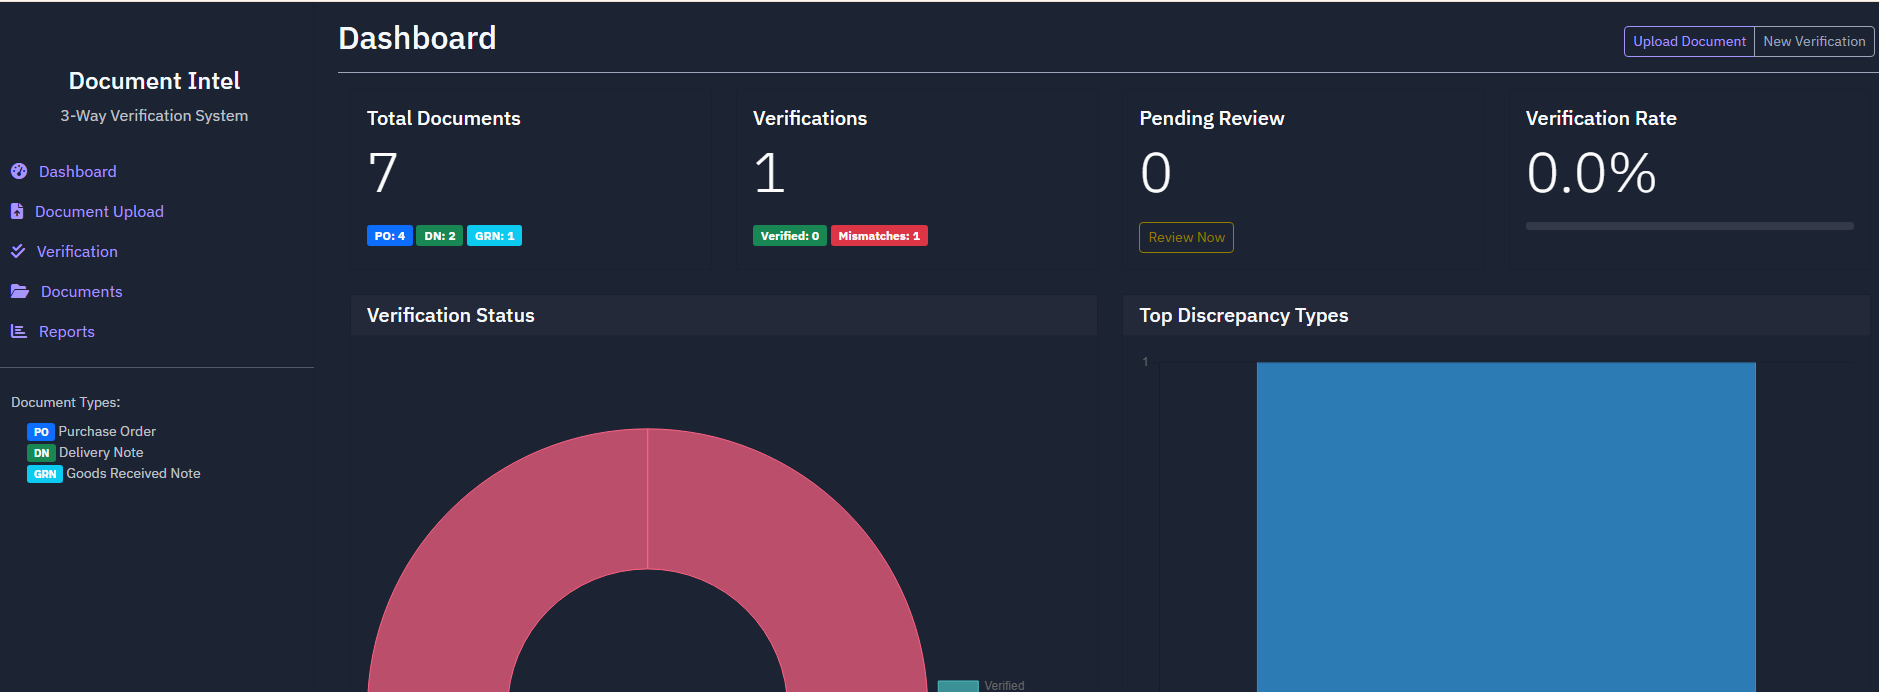1879x692 pixels.
Task: Click the Verification Rate progress bar
Action: pyautogui.click(x=1689, y=226)
